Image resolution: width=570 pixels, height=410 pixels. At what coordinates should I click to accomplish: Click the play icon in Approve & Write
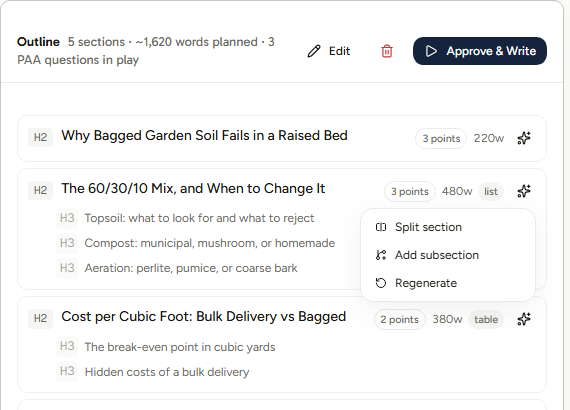point(431,51)
